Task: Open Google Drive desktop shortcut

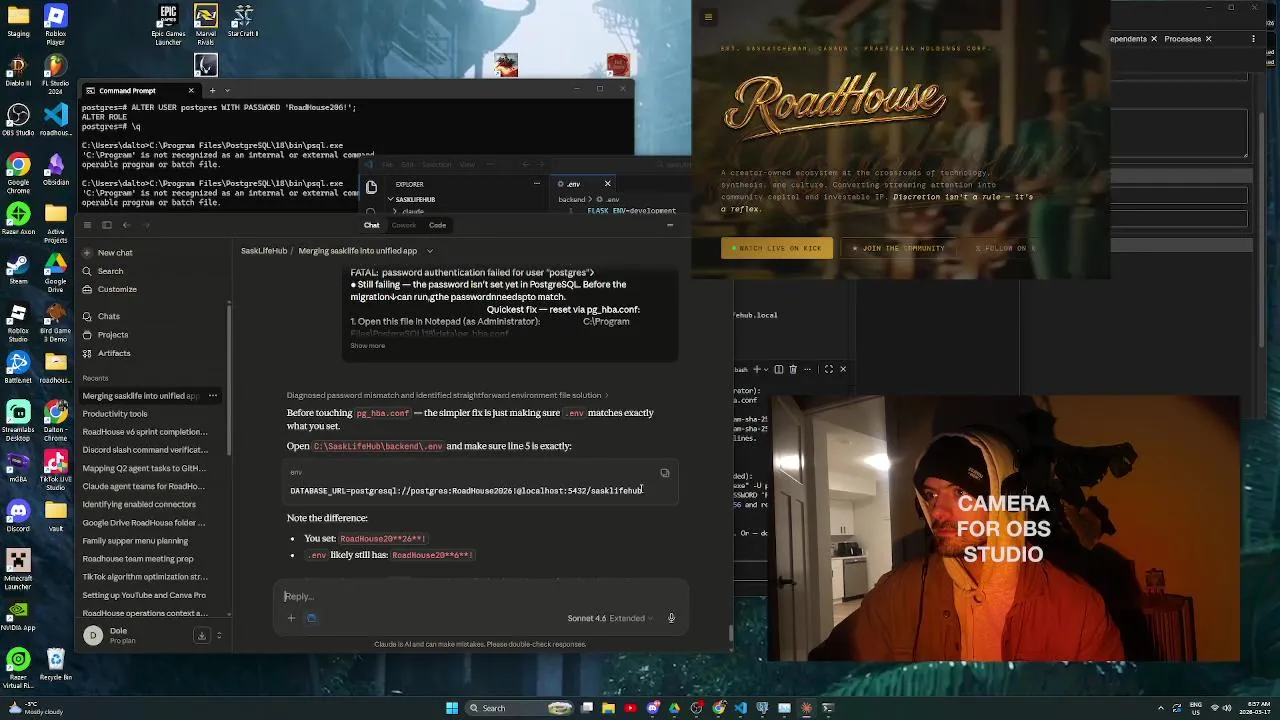Action: (x=56, y=271)
